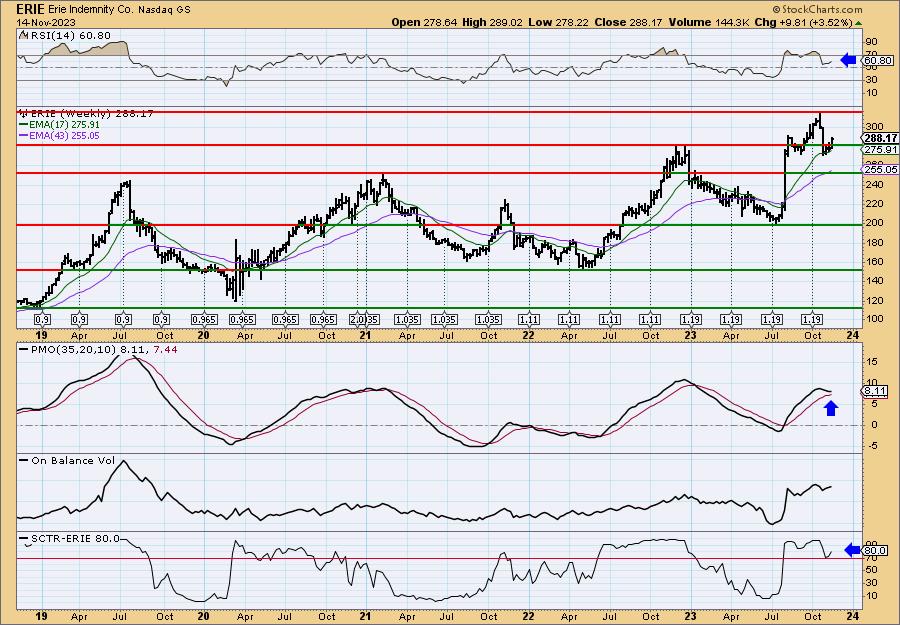Click the On Balance Vol panel label
Screen dimensions: 900x625
click(x=67, y=460)
